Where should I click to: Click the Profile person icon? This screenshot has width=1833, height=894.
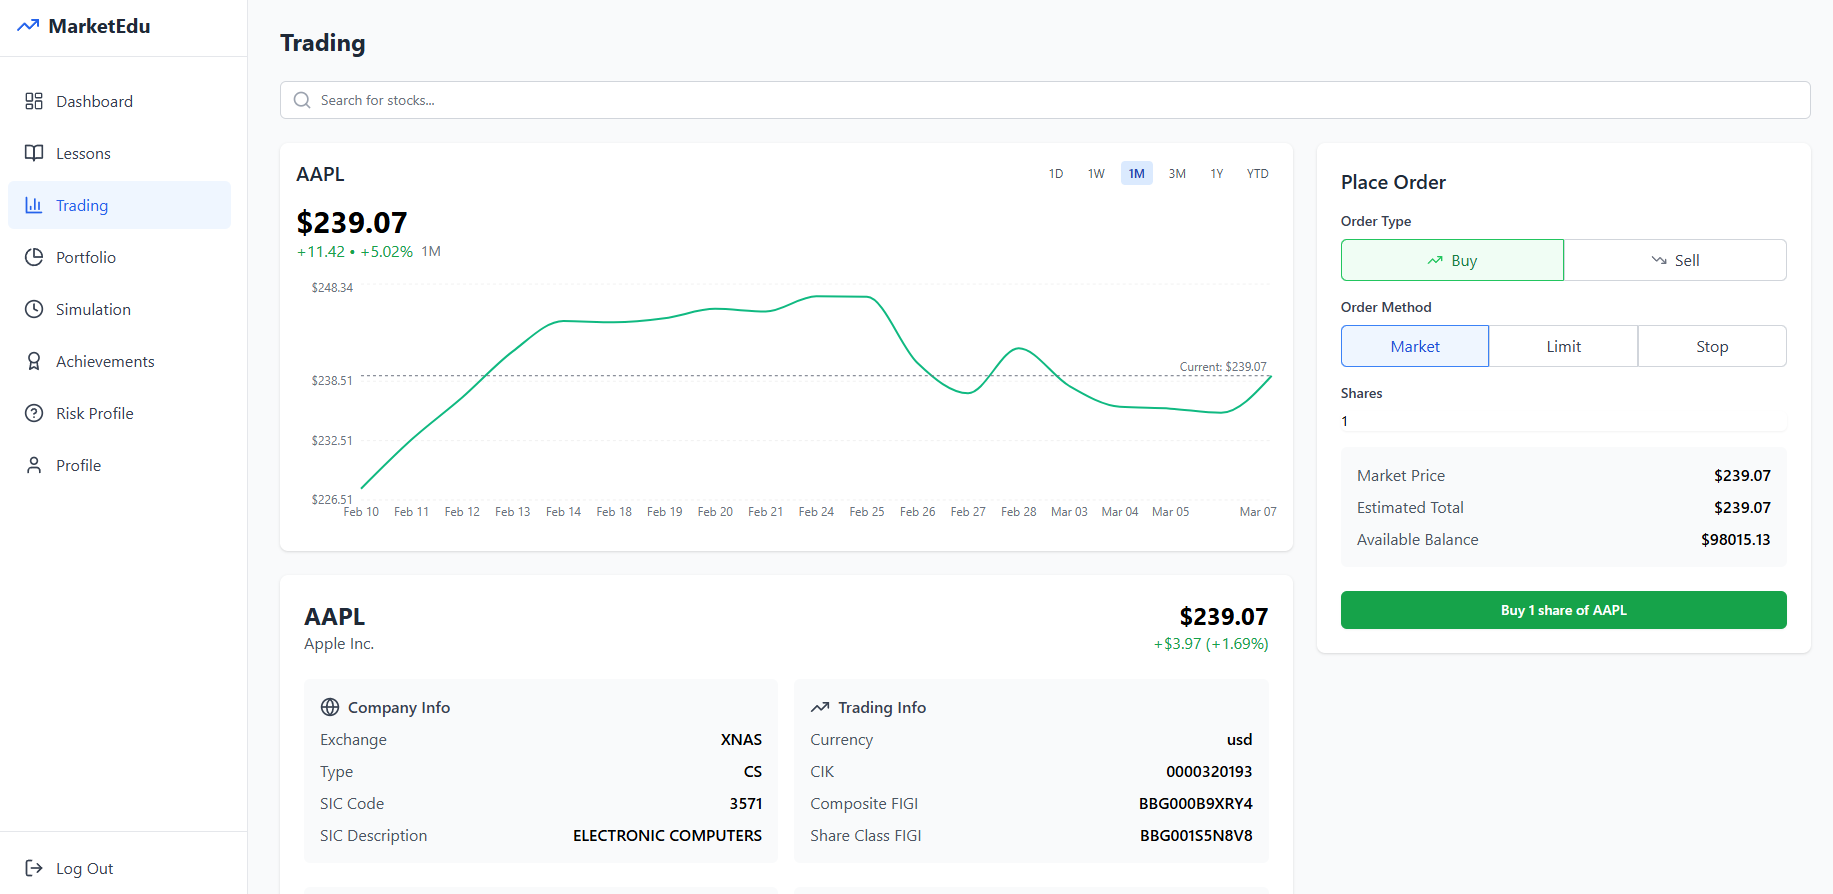point(34,465)
